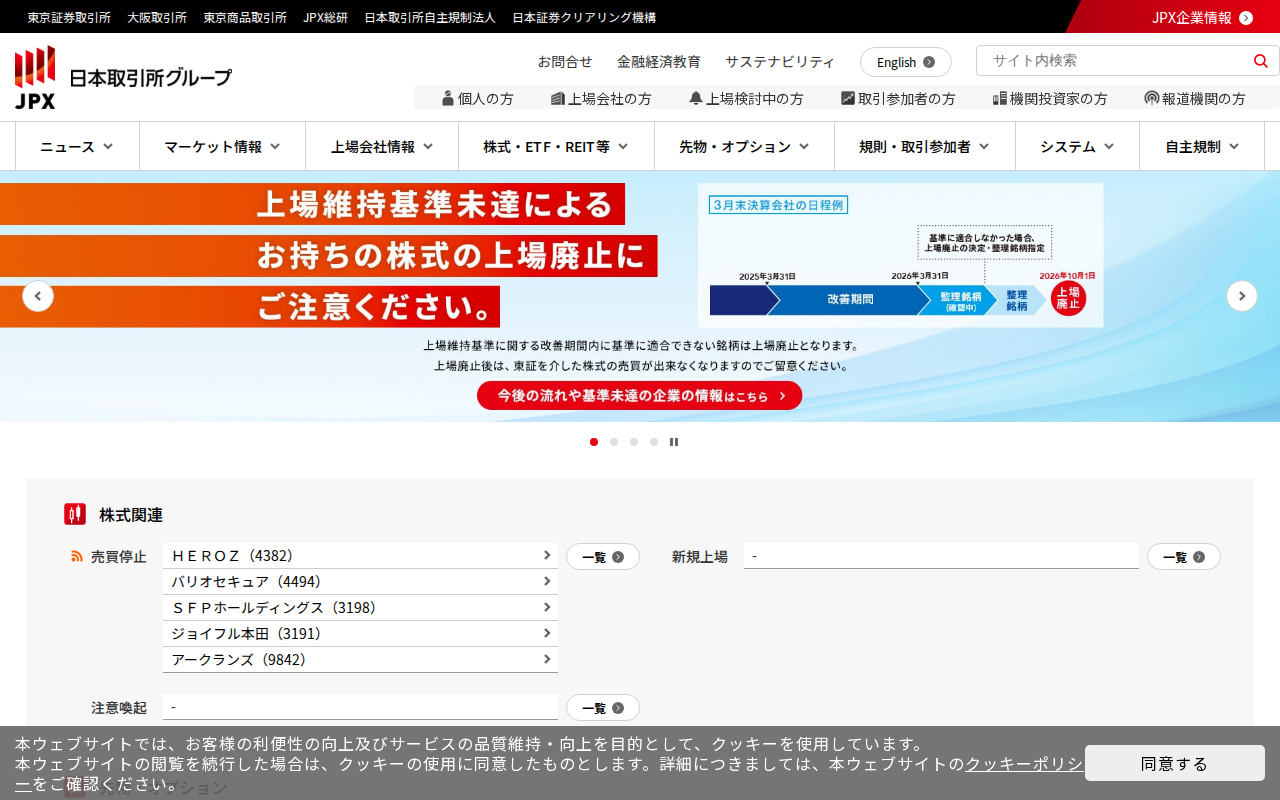Open the バリオセキュア (4494) entry

[360, 582]
